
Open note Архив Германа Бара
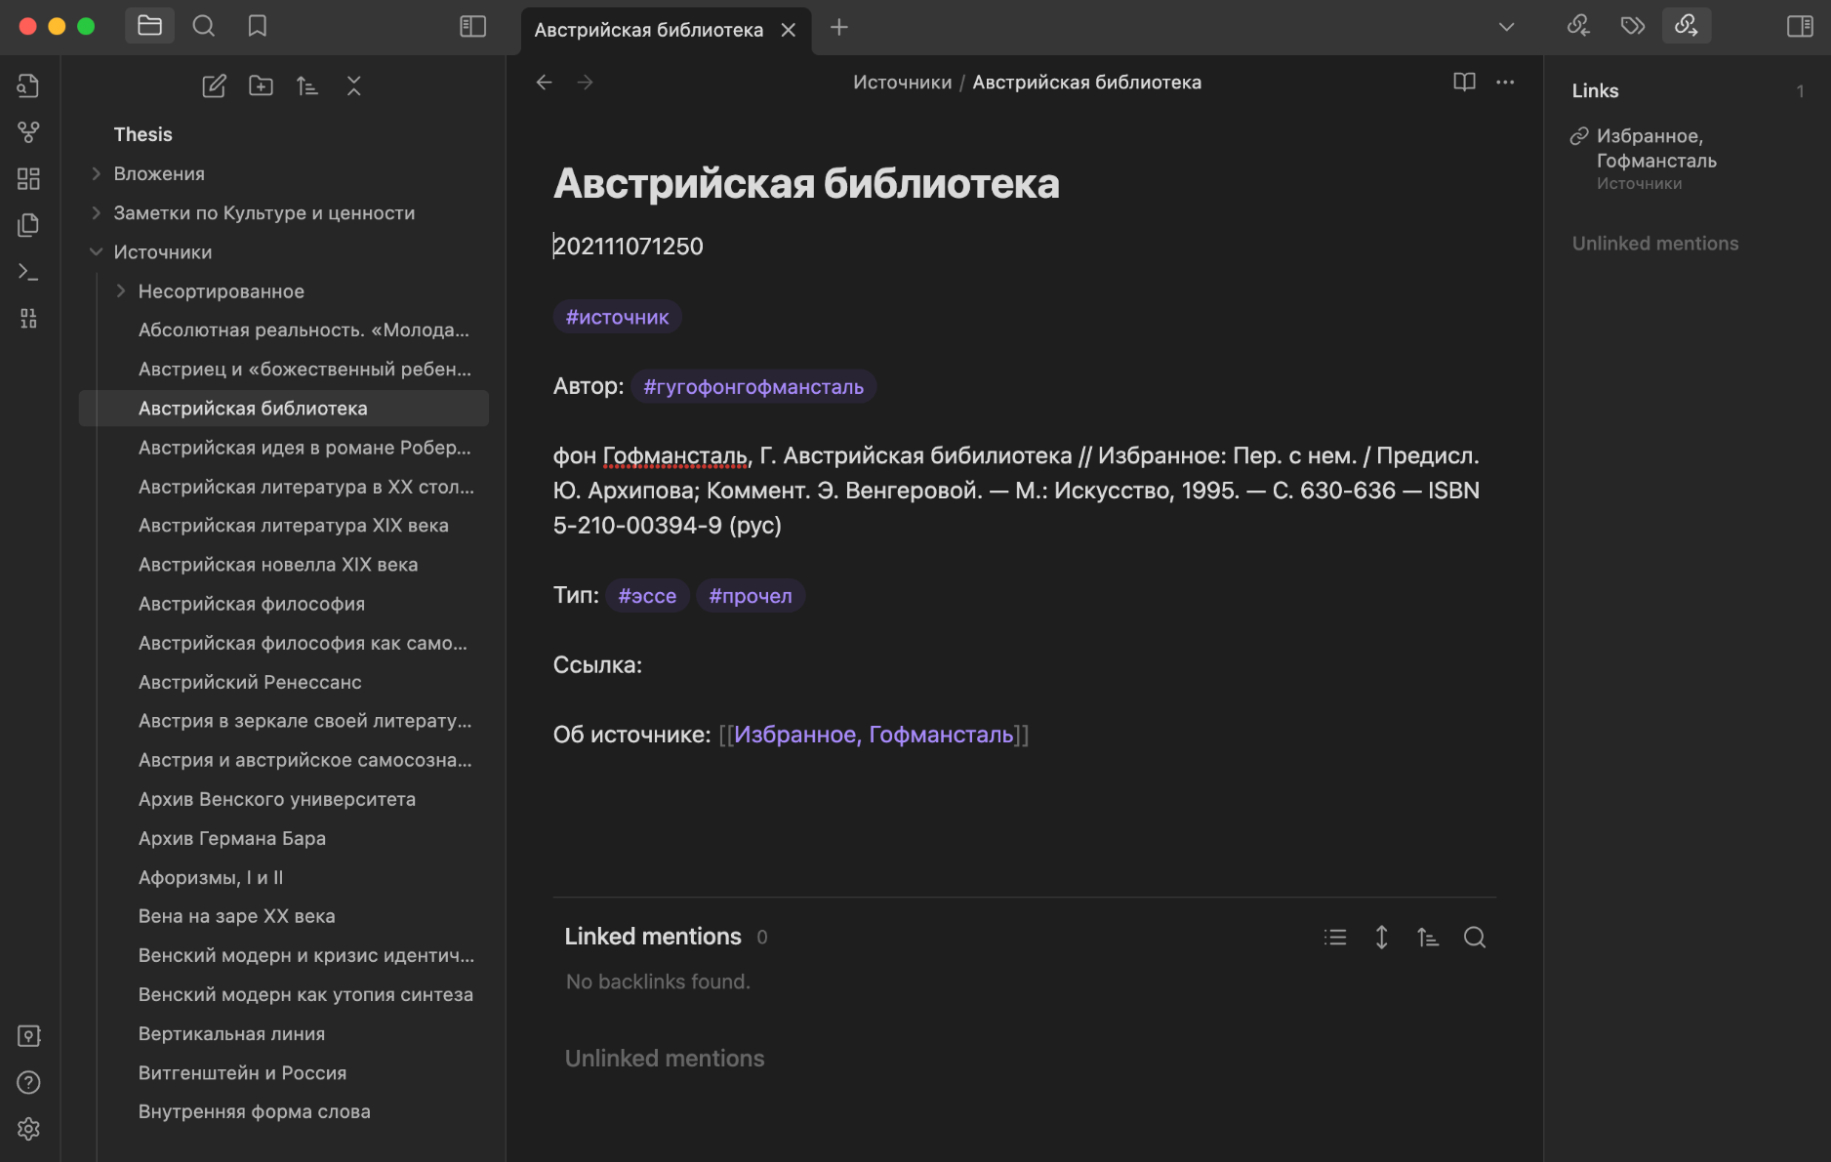pyautogui.click(x=232, y=838)
